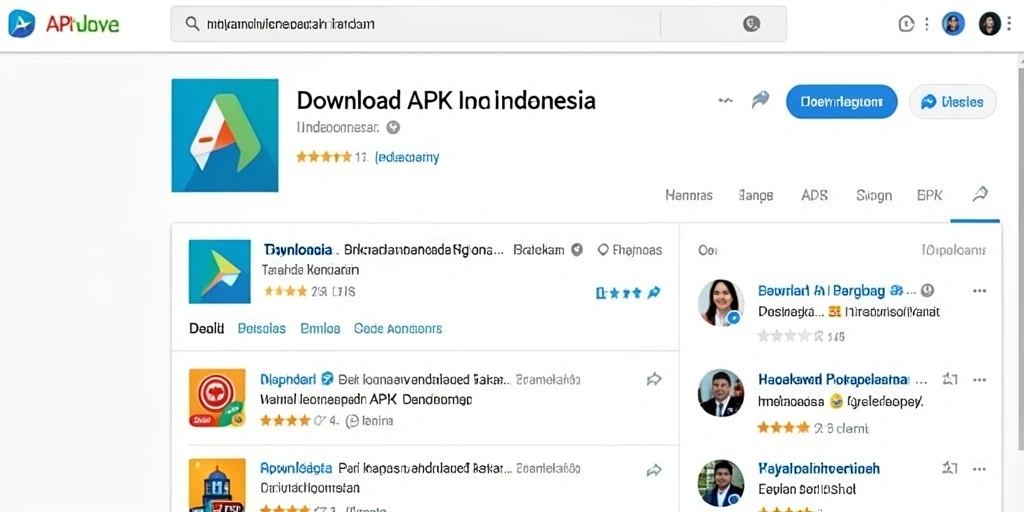Click the verified badge beside Batekam

click(x=577, y=249)
